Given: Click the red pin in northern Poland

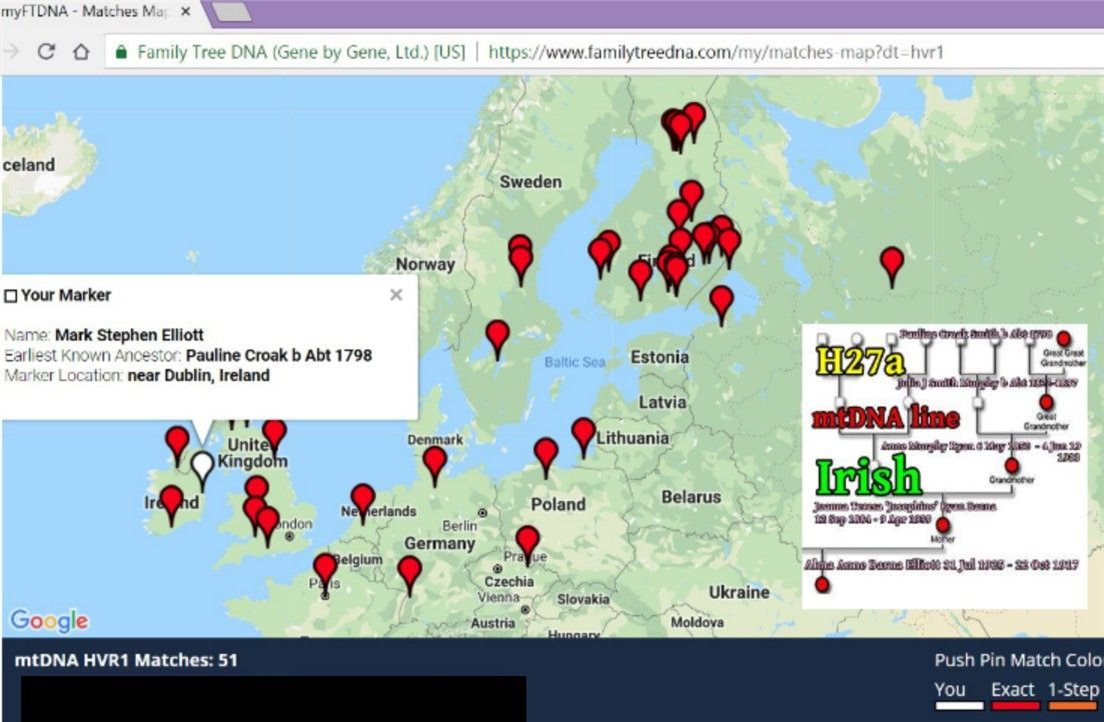Looking at the screenshot, I should click(x=546, y=452).
